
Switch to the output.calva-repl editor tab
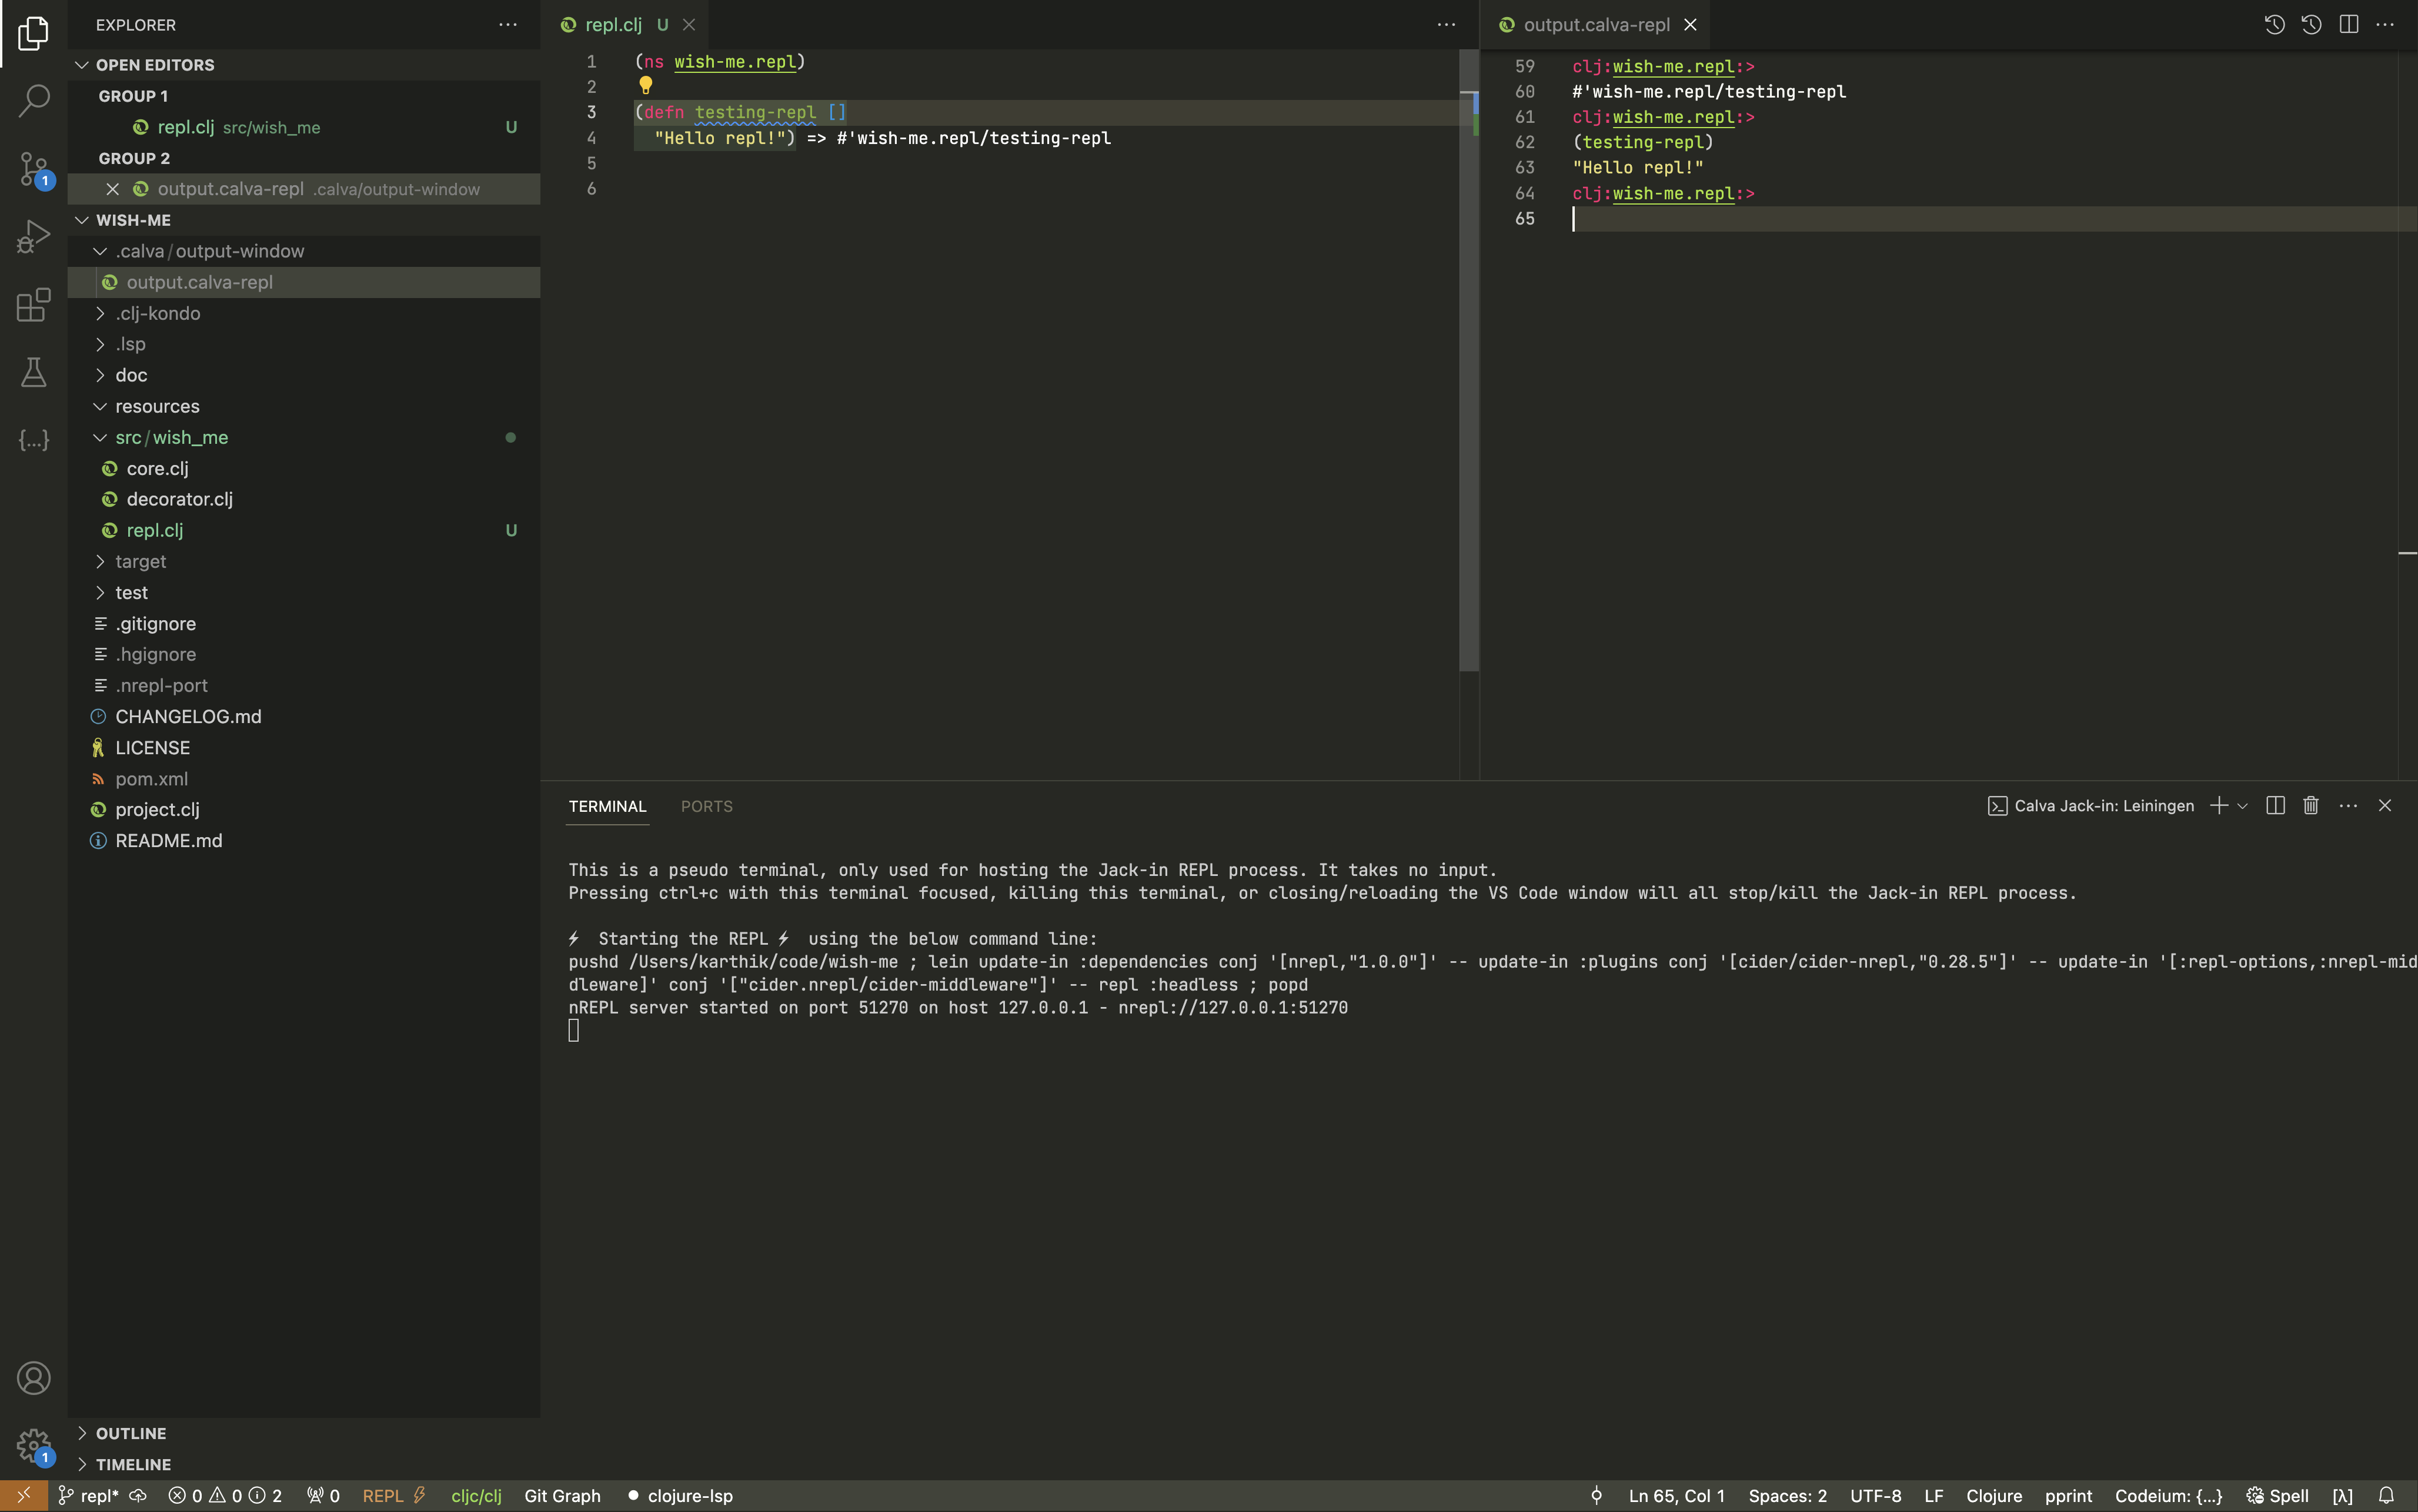click(1596, 25)
